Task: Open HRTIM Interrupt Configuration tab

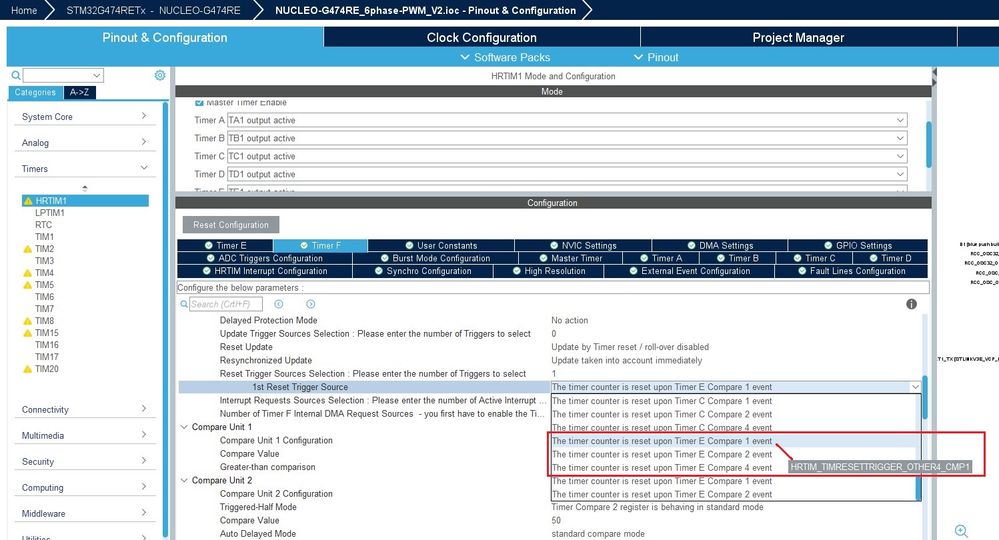Action: coord(264,271)
